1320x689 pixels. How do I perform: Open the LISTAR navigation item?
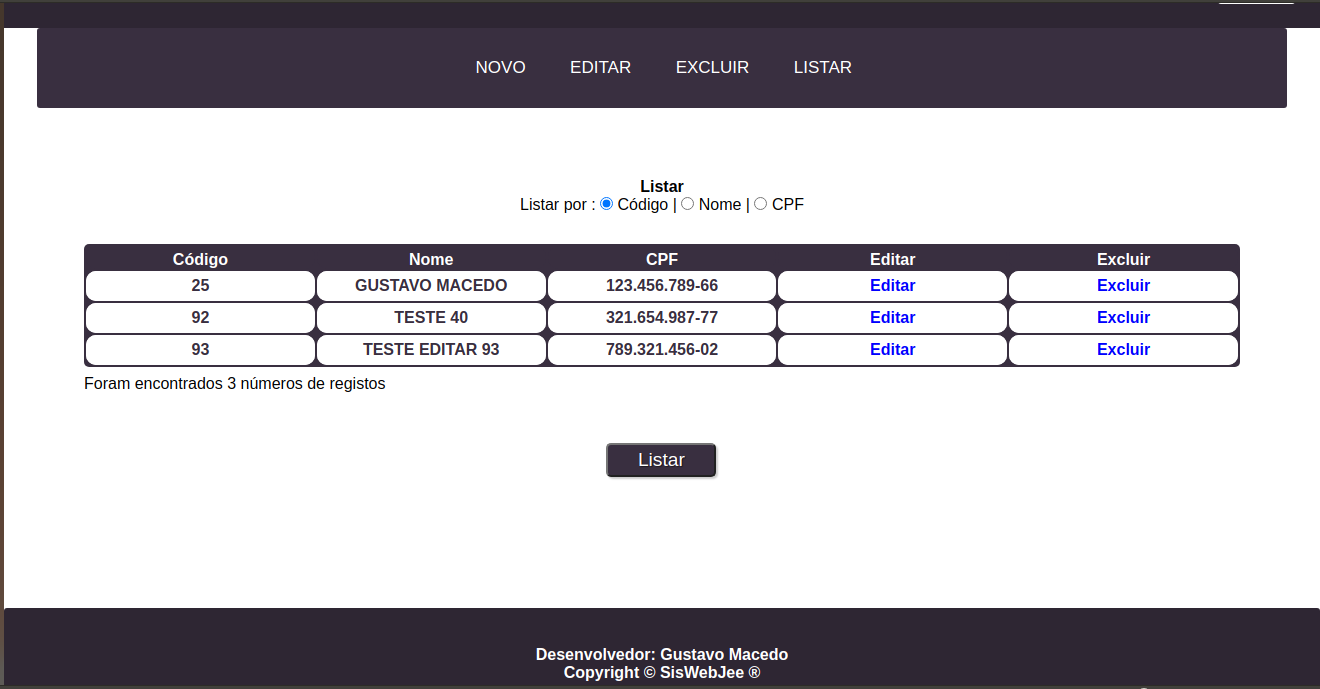click(822, 67)
